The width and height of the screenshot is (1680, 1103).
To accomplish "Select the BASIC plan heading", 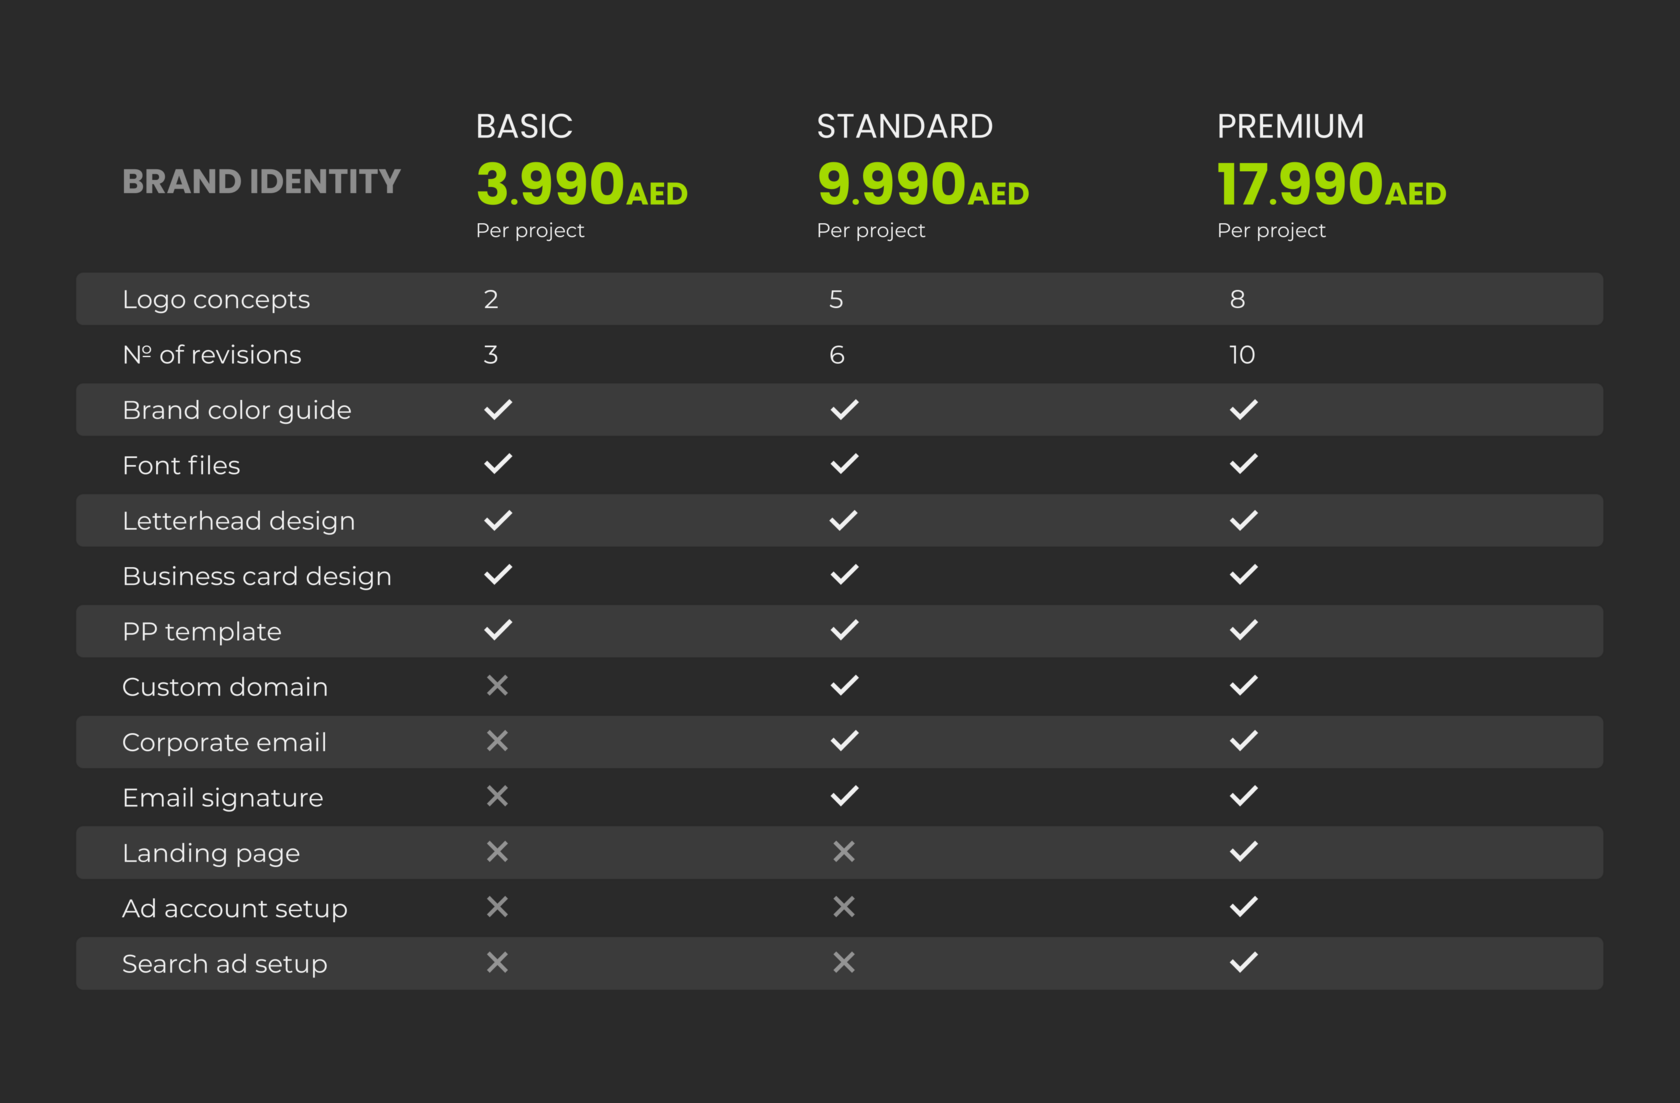I will [x=524, y=127].
